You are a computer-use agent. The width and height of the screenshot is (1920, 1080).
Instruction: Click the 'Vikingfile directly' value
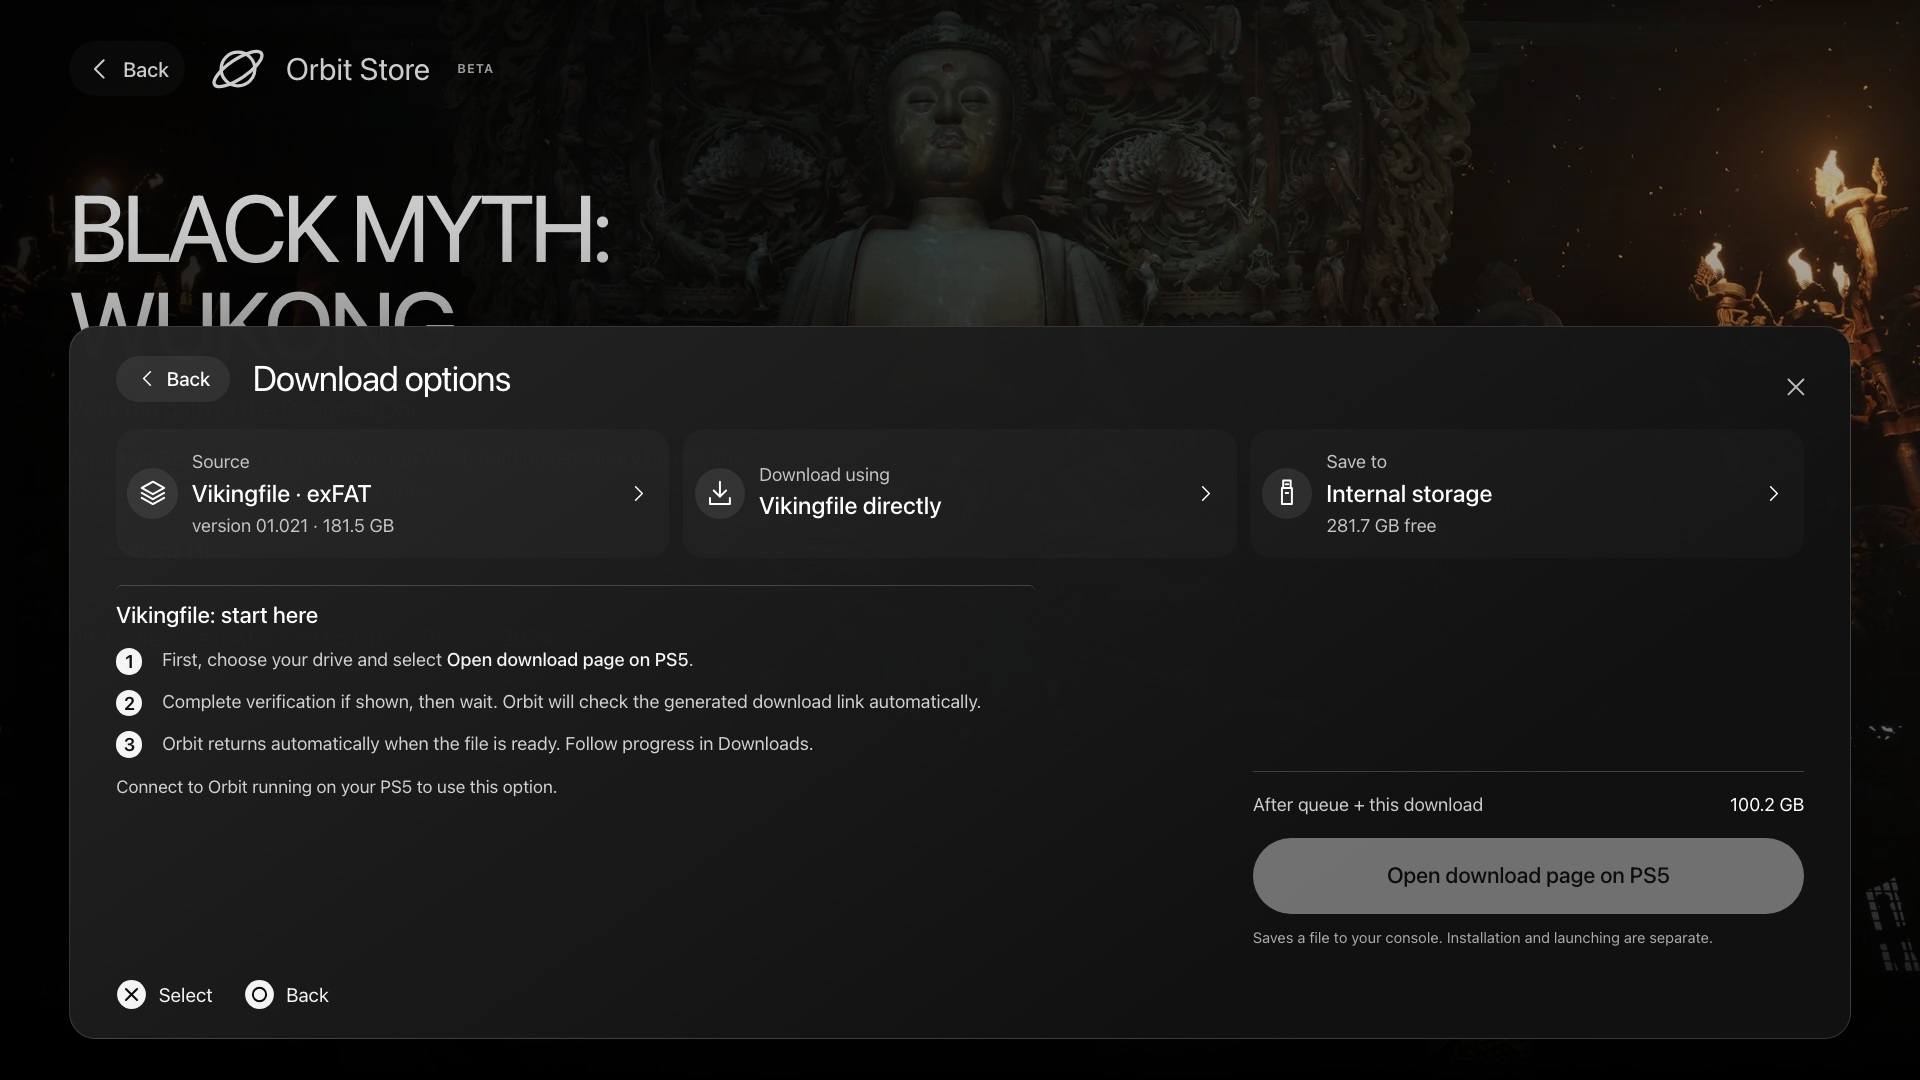(x=850, y=506)
